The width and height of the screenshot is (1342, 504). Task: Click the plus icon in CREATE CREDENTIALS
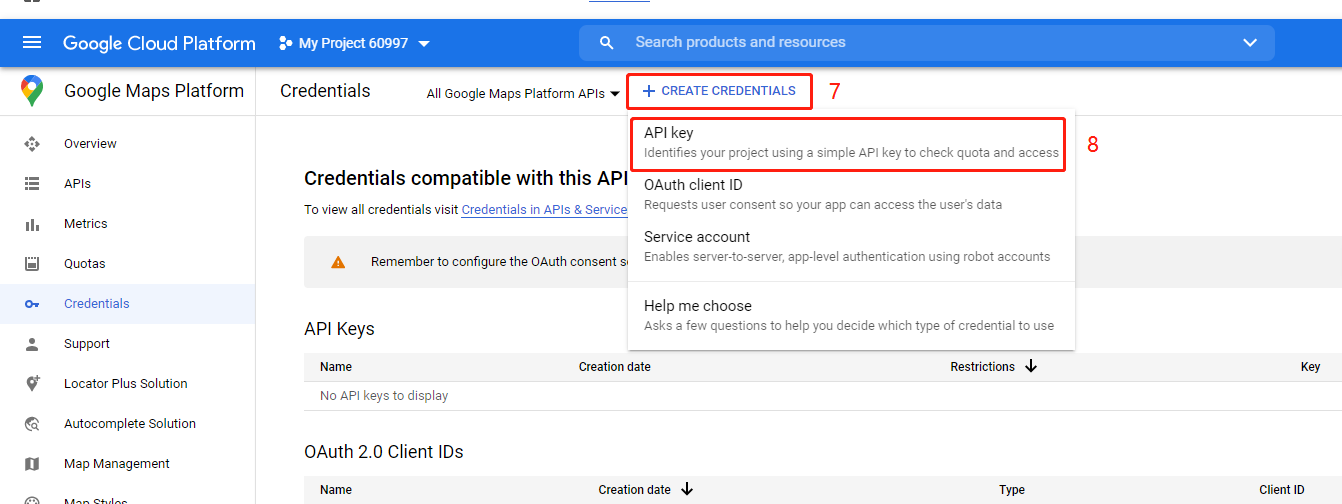649,91
